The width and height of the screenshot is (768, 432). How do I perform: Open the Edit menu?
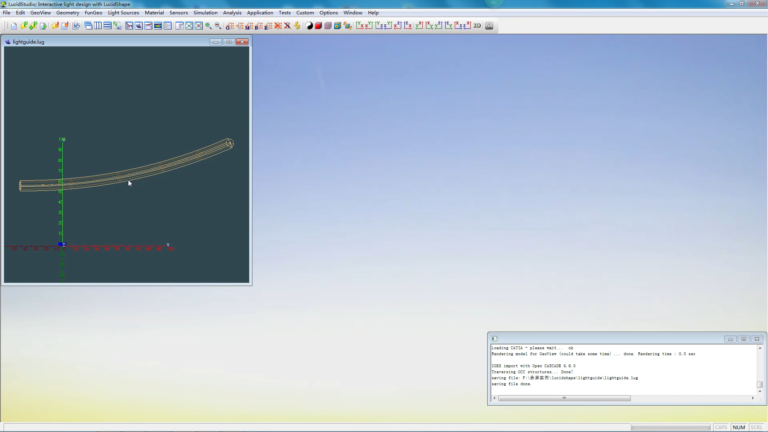(20, 13)
